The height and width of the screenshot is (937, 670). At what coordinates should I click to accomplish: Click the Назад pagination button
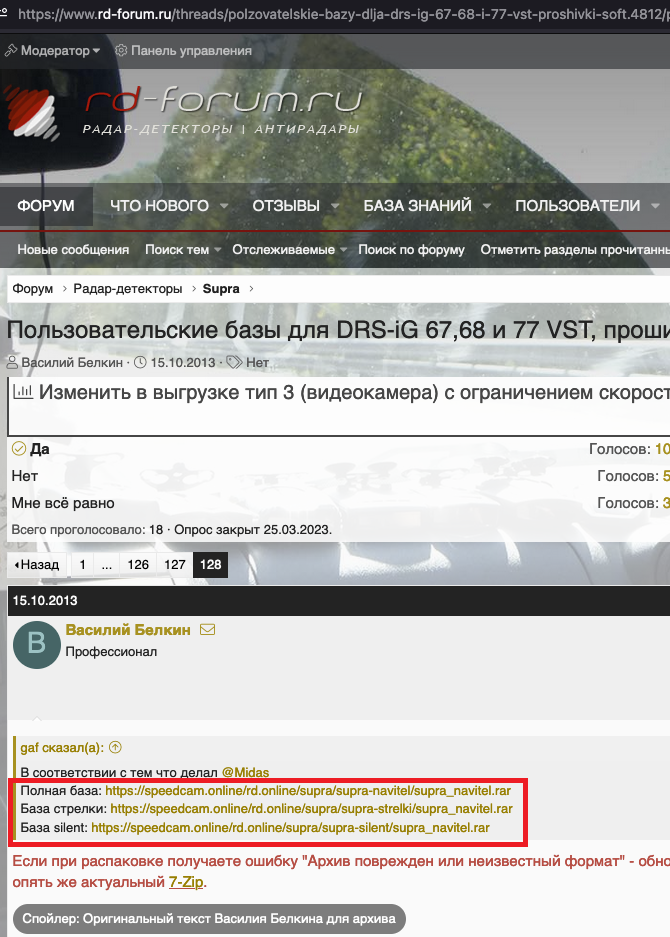[x=36, y=565]
